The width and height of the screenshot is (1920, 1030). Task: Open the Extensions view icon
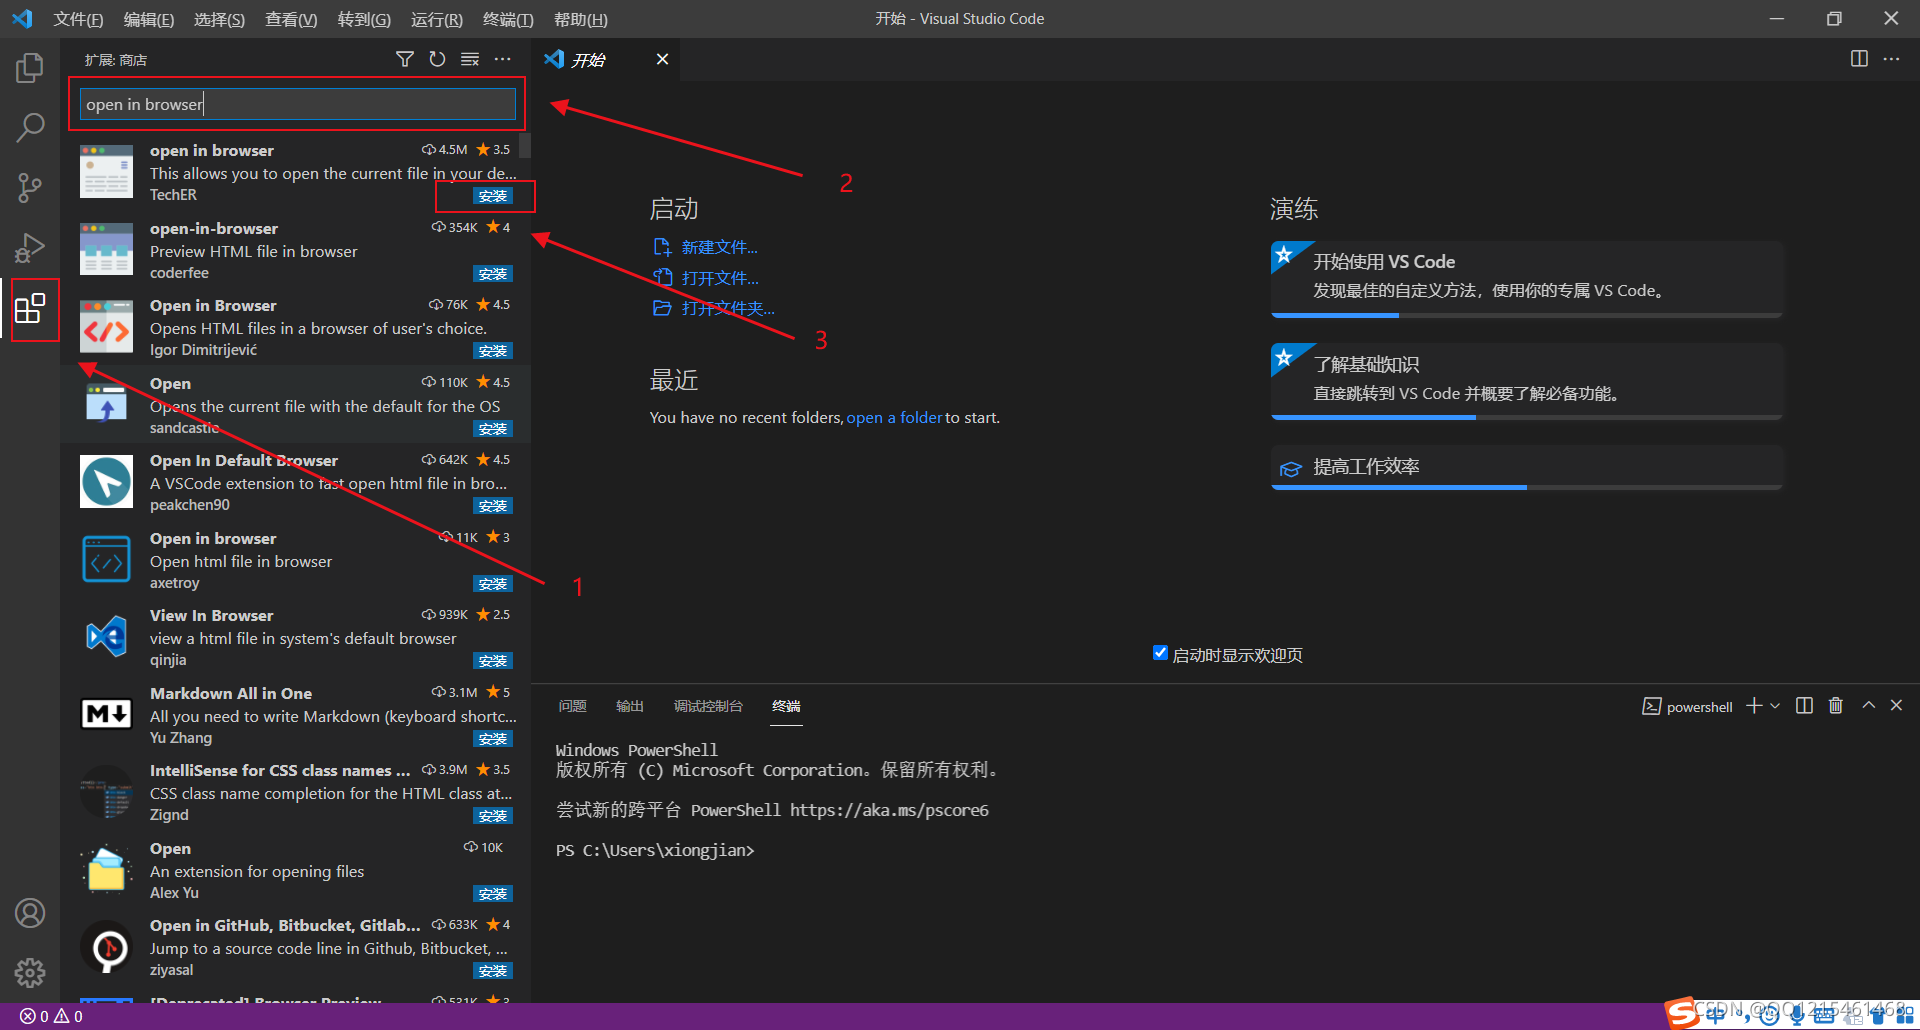click(30, 308)
